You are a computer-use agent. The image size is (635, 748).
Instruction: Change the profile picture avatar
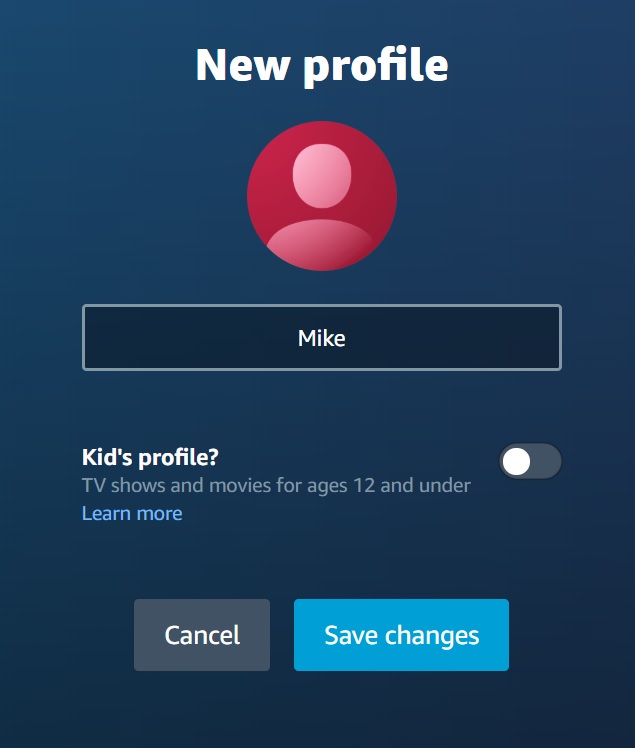tap(322, 196)
